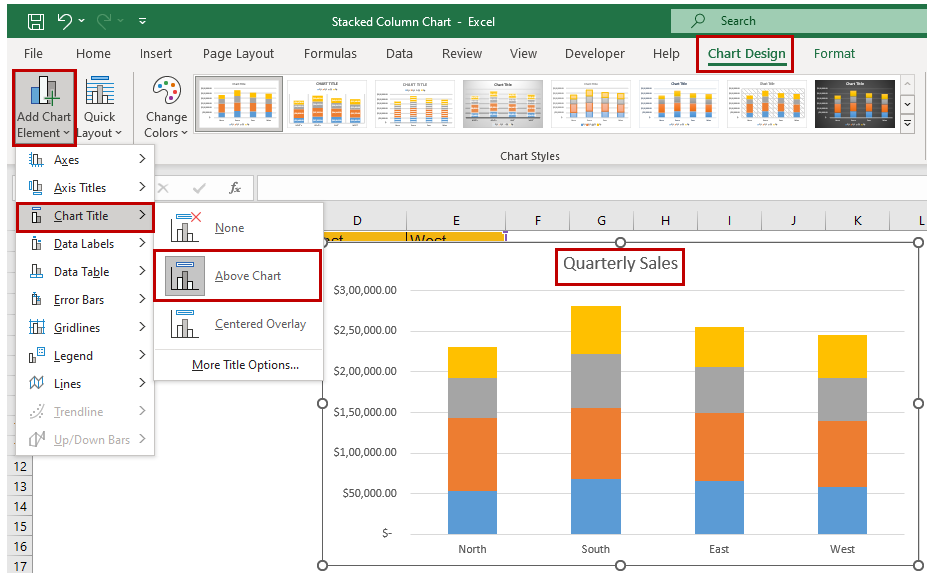The image size is (932, 578).
Task: Open the Legend submenu
Action: pyautogui.click(x=85, y=356)
